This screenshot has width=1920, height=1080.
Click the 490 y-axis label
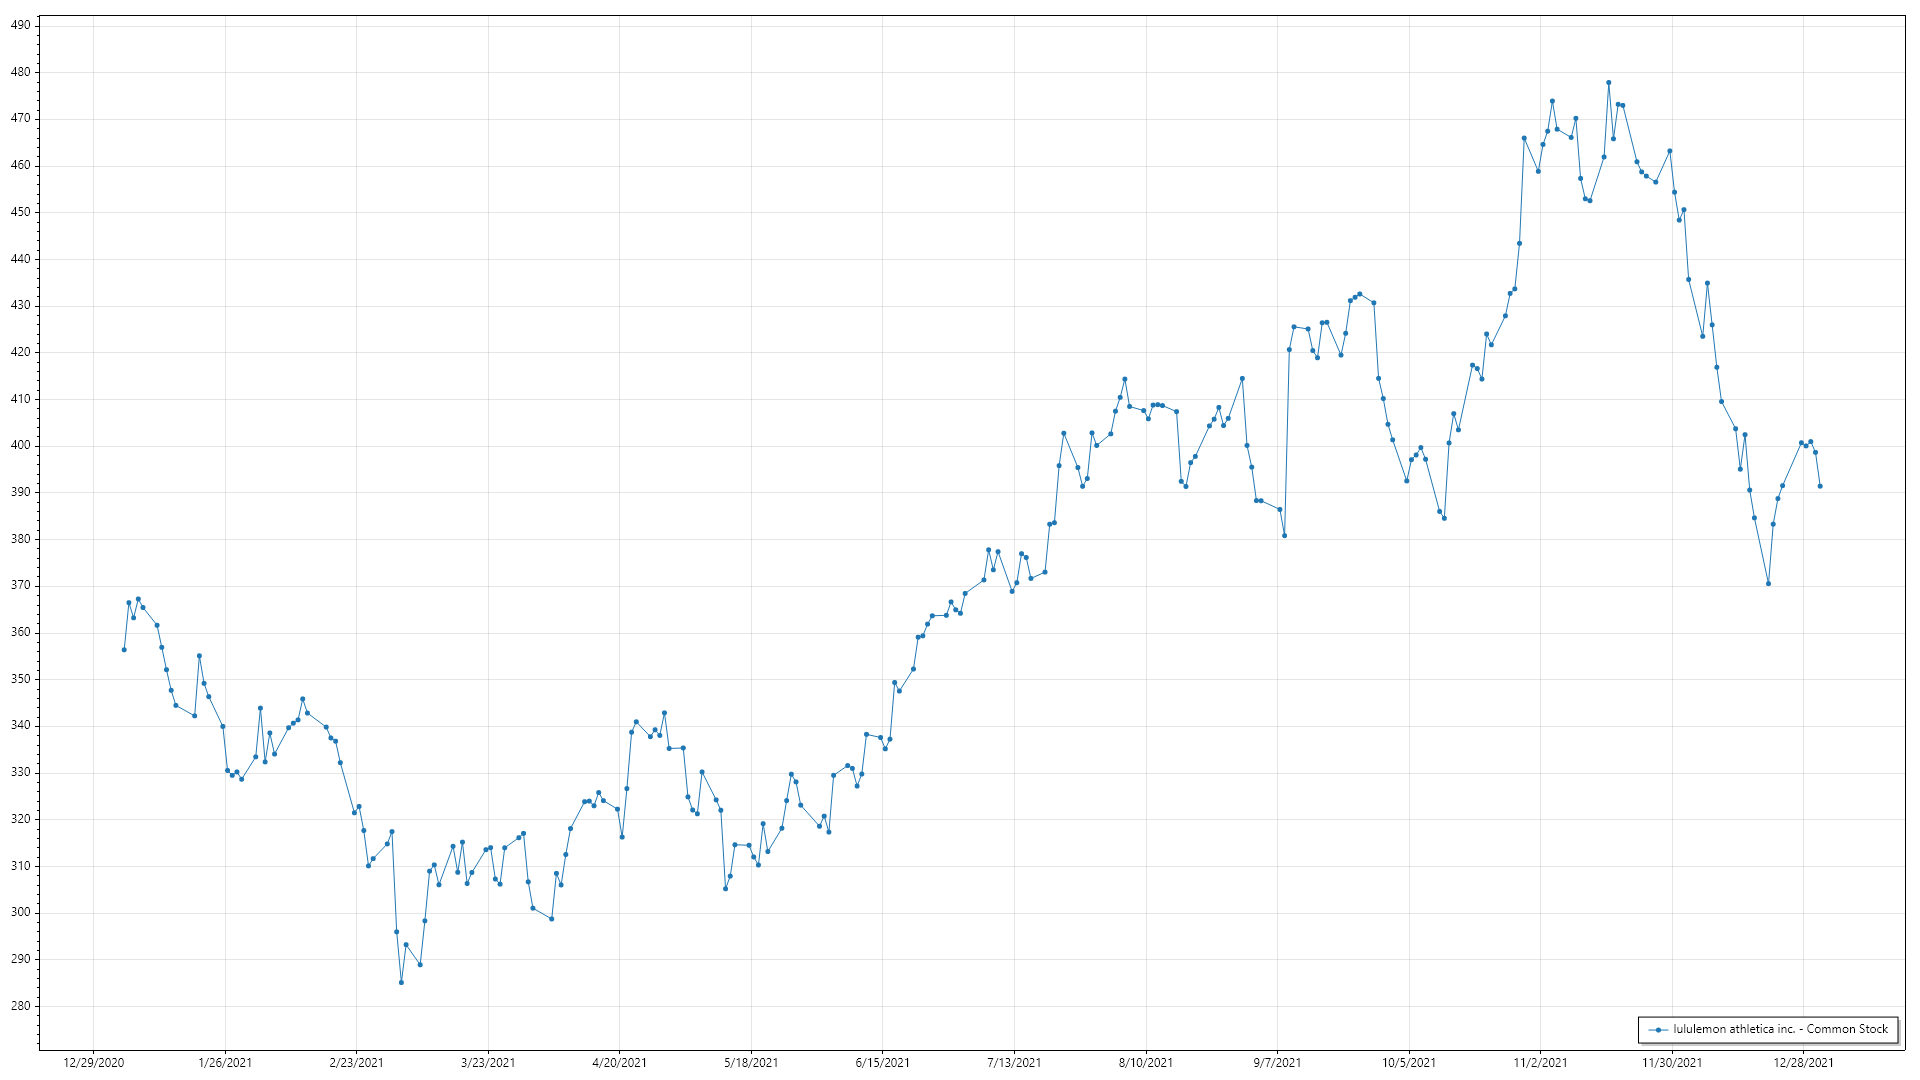(20, 25)
